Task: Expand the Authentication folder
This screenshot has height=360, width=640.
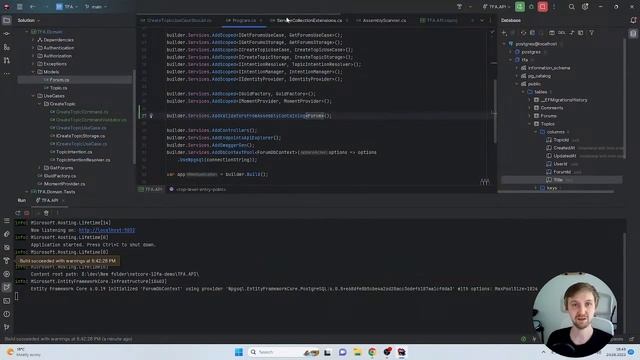Action: click(33, 48)
